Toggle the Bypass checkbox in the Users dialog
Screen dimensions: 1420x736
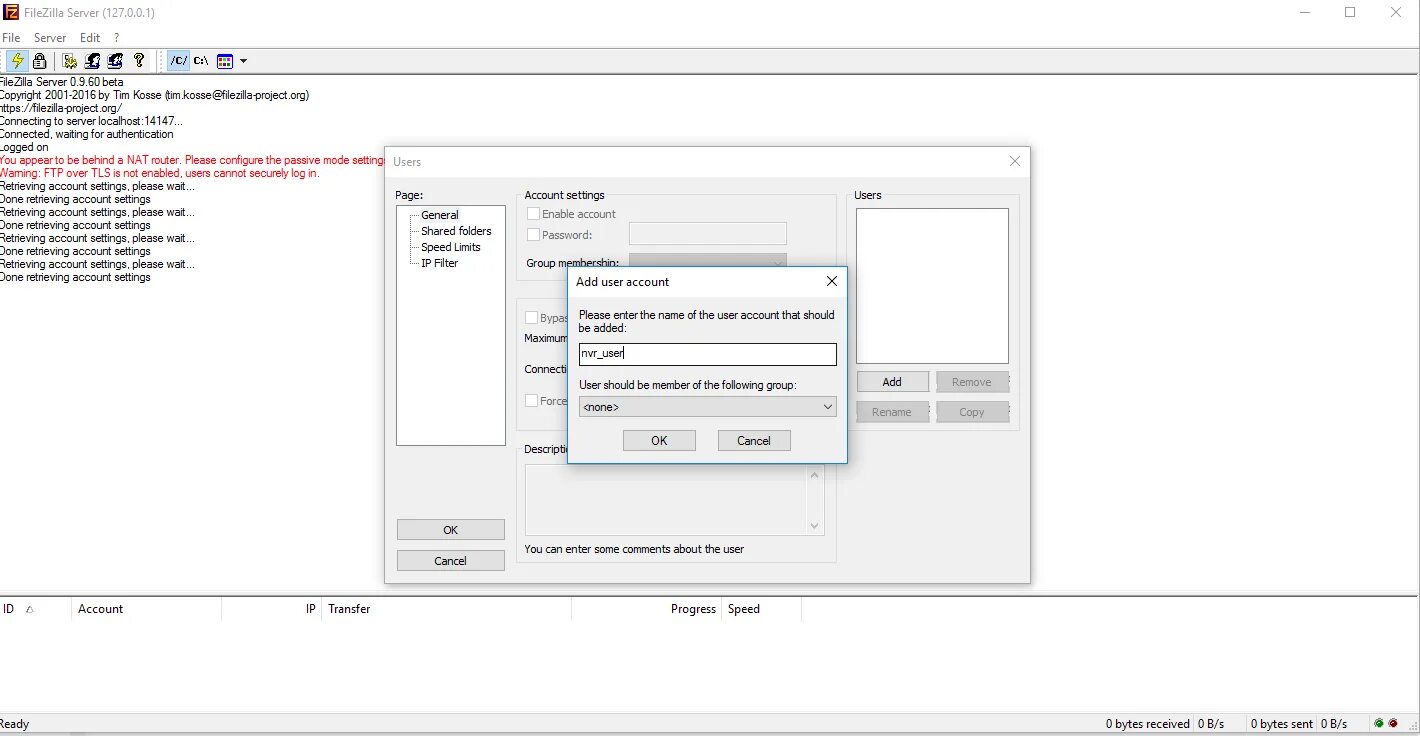coord(533,318)
